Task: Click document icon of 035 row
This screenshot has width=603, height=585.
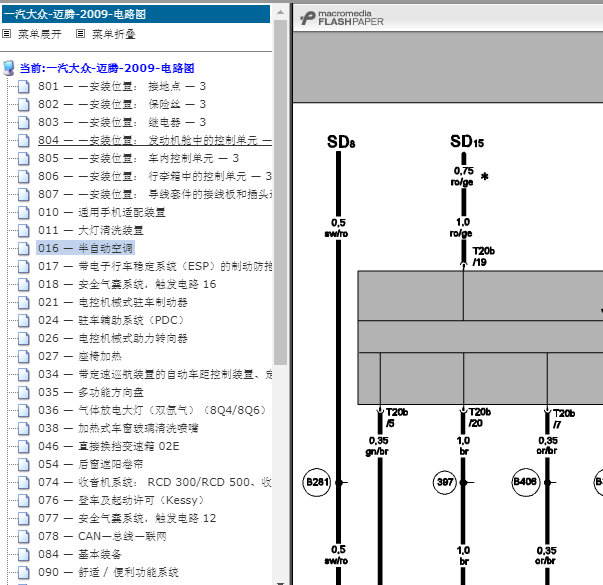Action: [23, 393]
